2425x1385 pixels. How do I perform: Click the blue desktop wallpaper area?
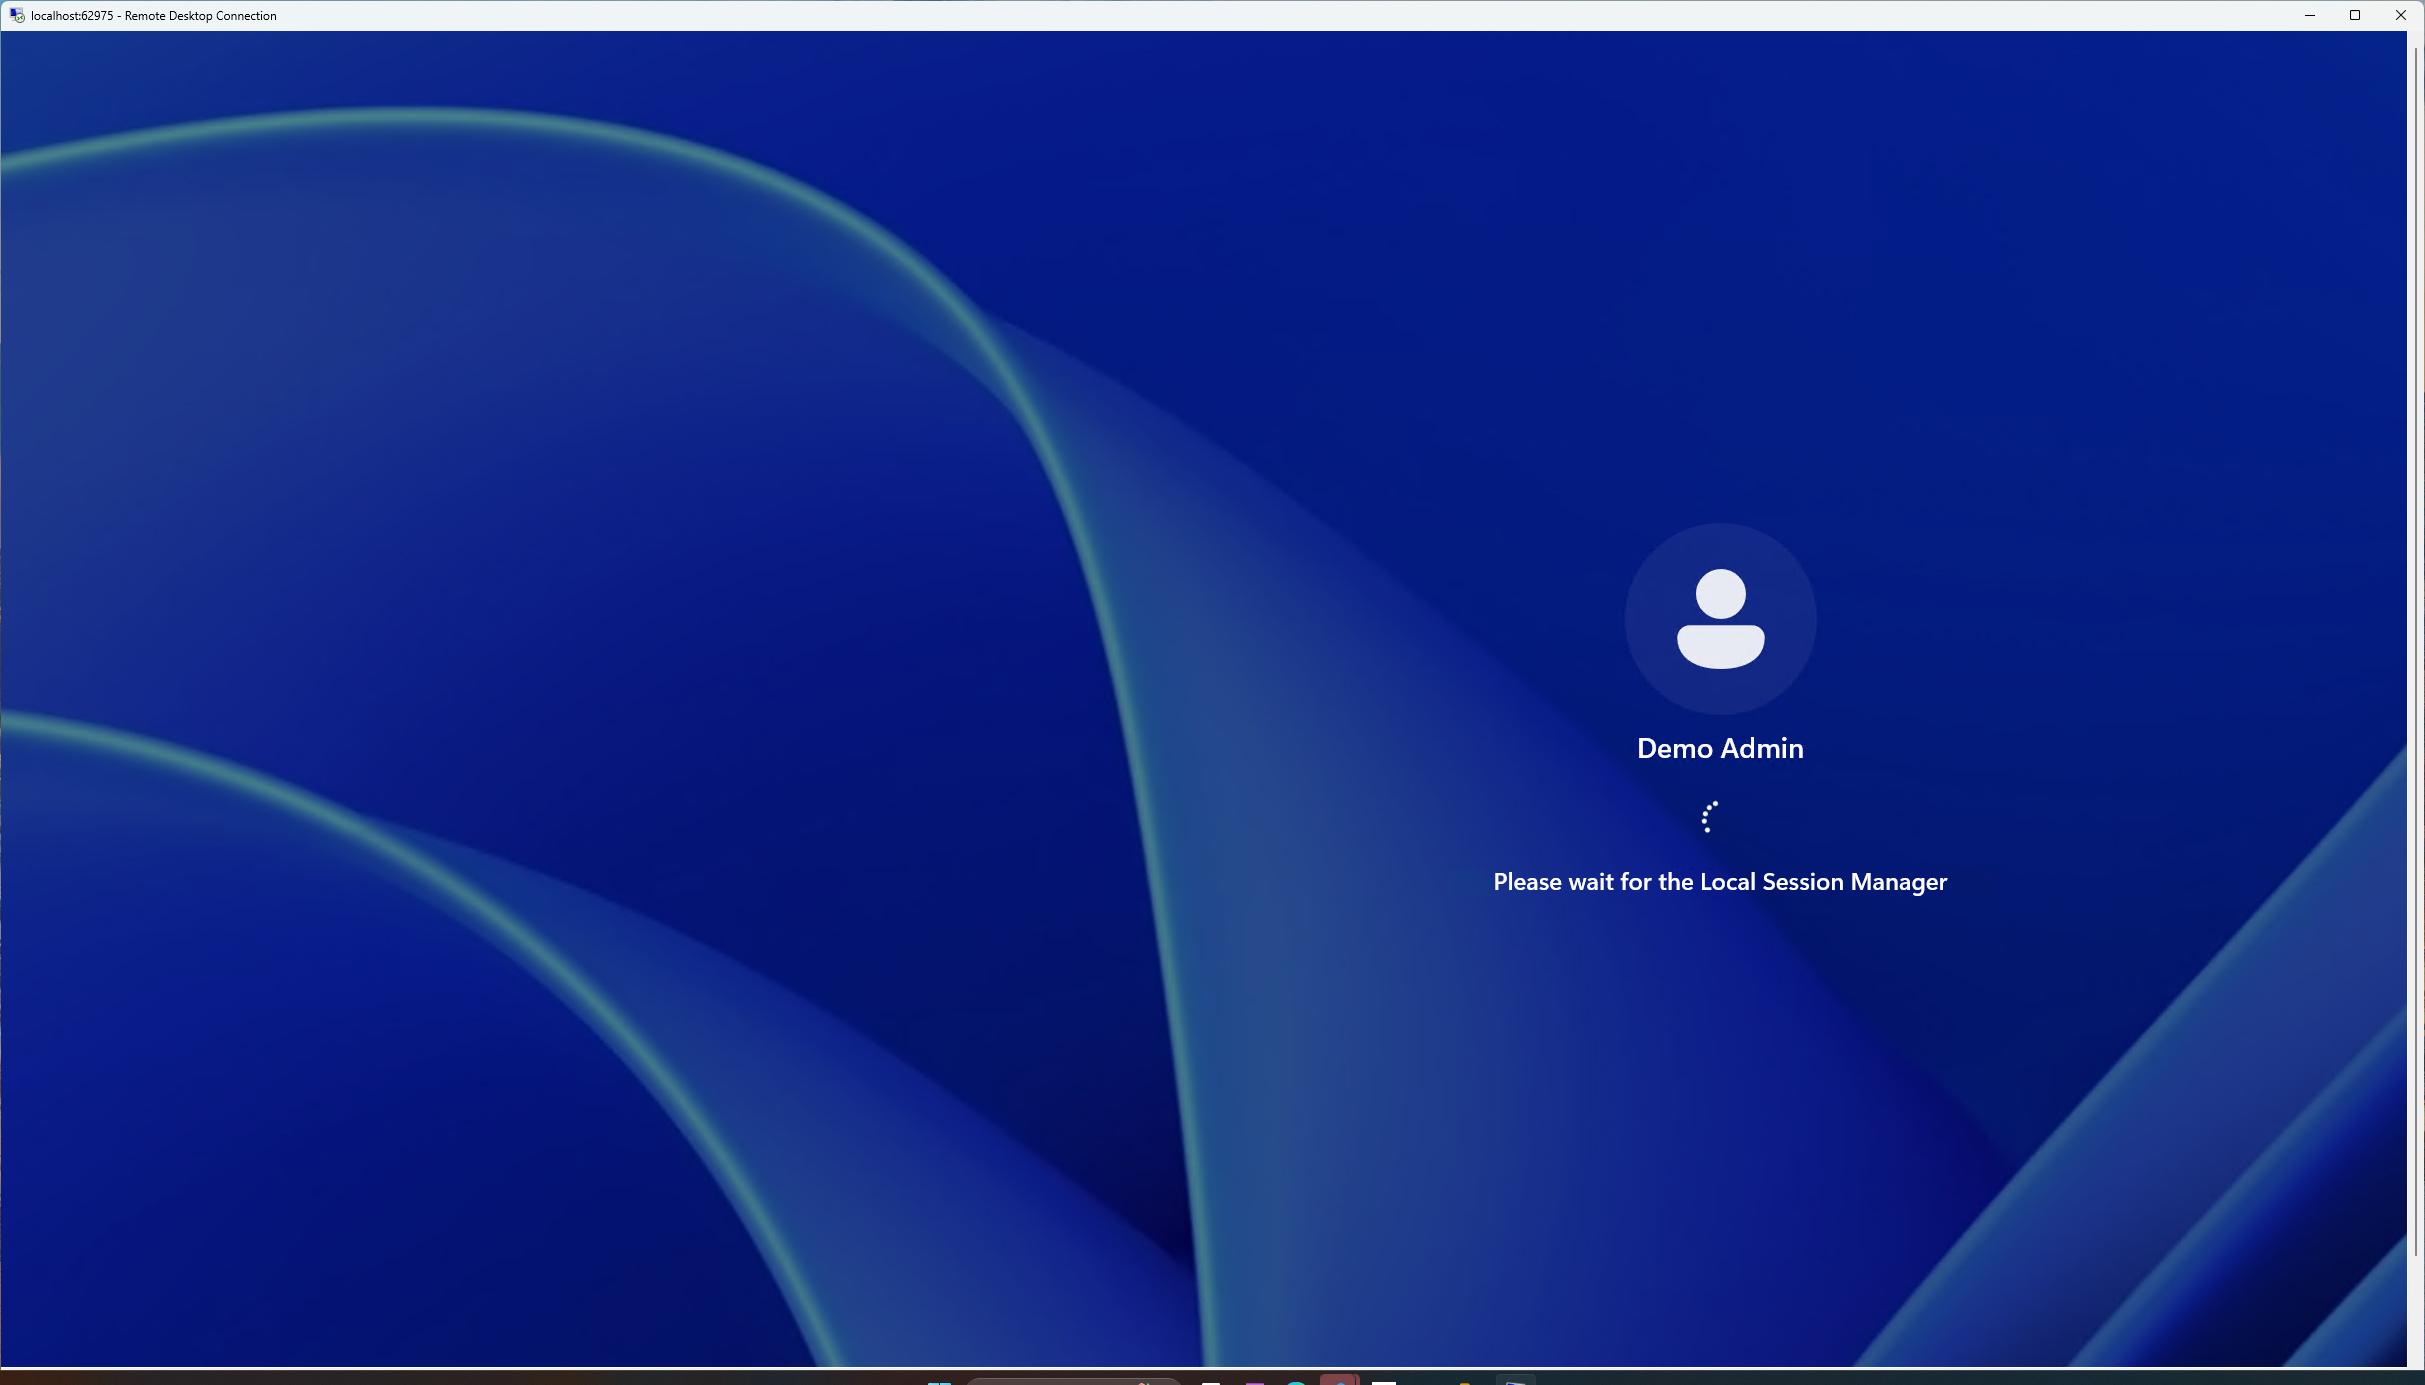500,700
